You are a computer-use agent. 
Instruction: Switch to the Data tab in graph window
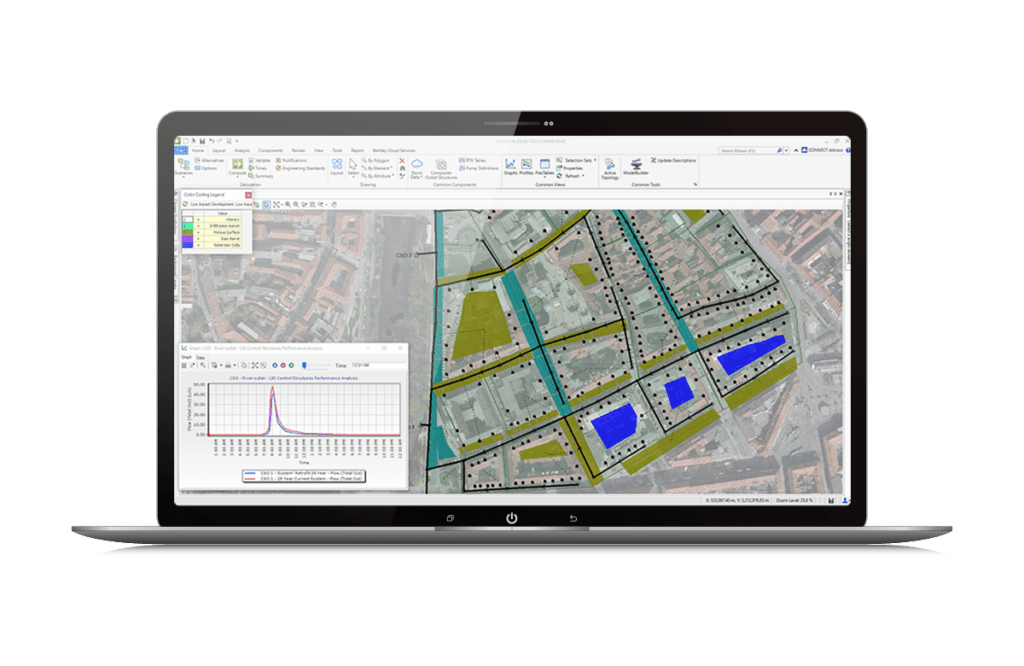tap(200, 357)
